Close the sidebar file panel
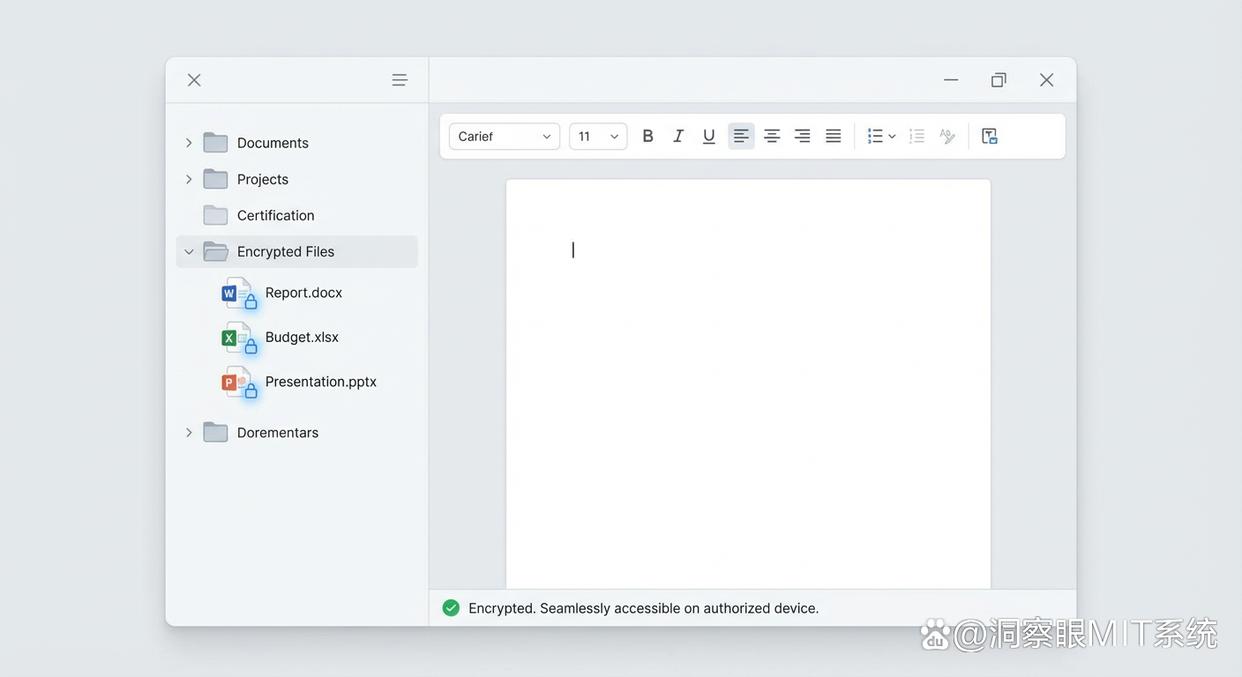1242x677 pixels. pos(194,80)
